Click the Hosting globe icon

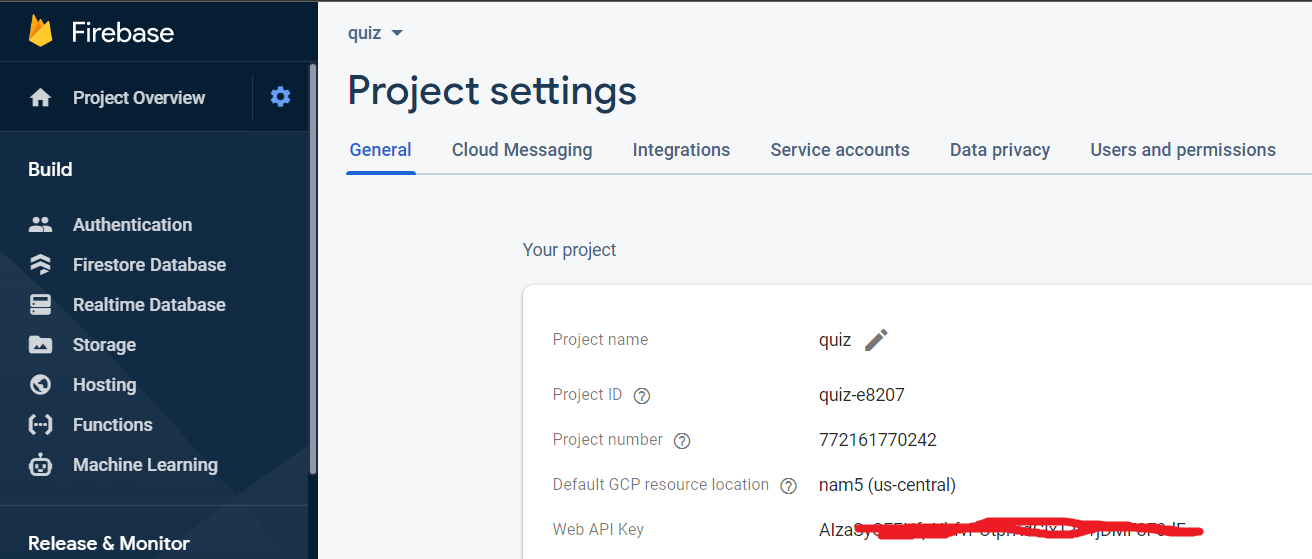tap(40, 385)
